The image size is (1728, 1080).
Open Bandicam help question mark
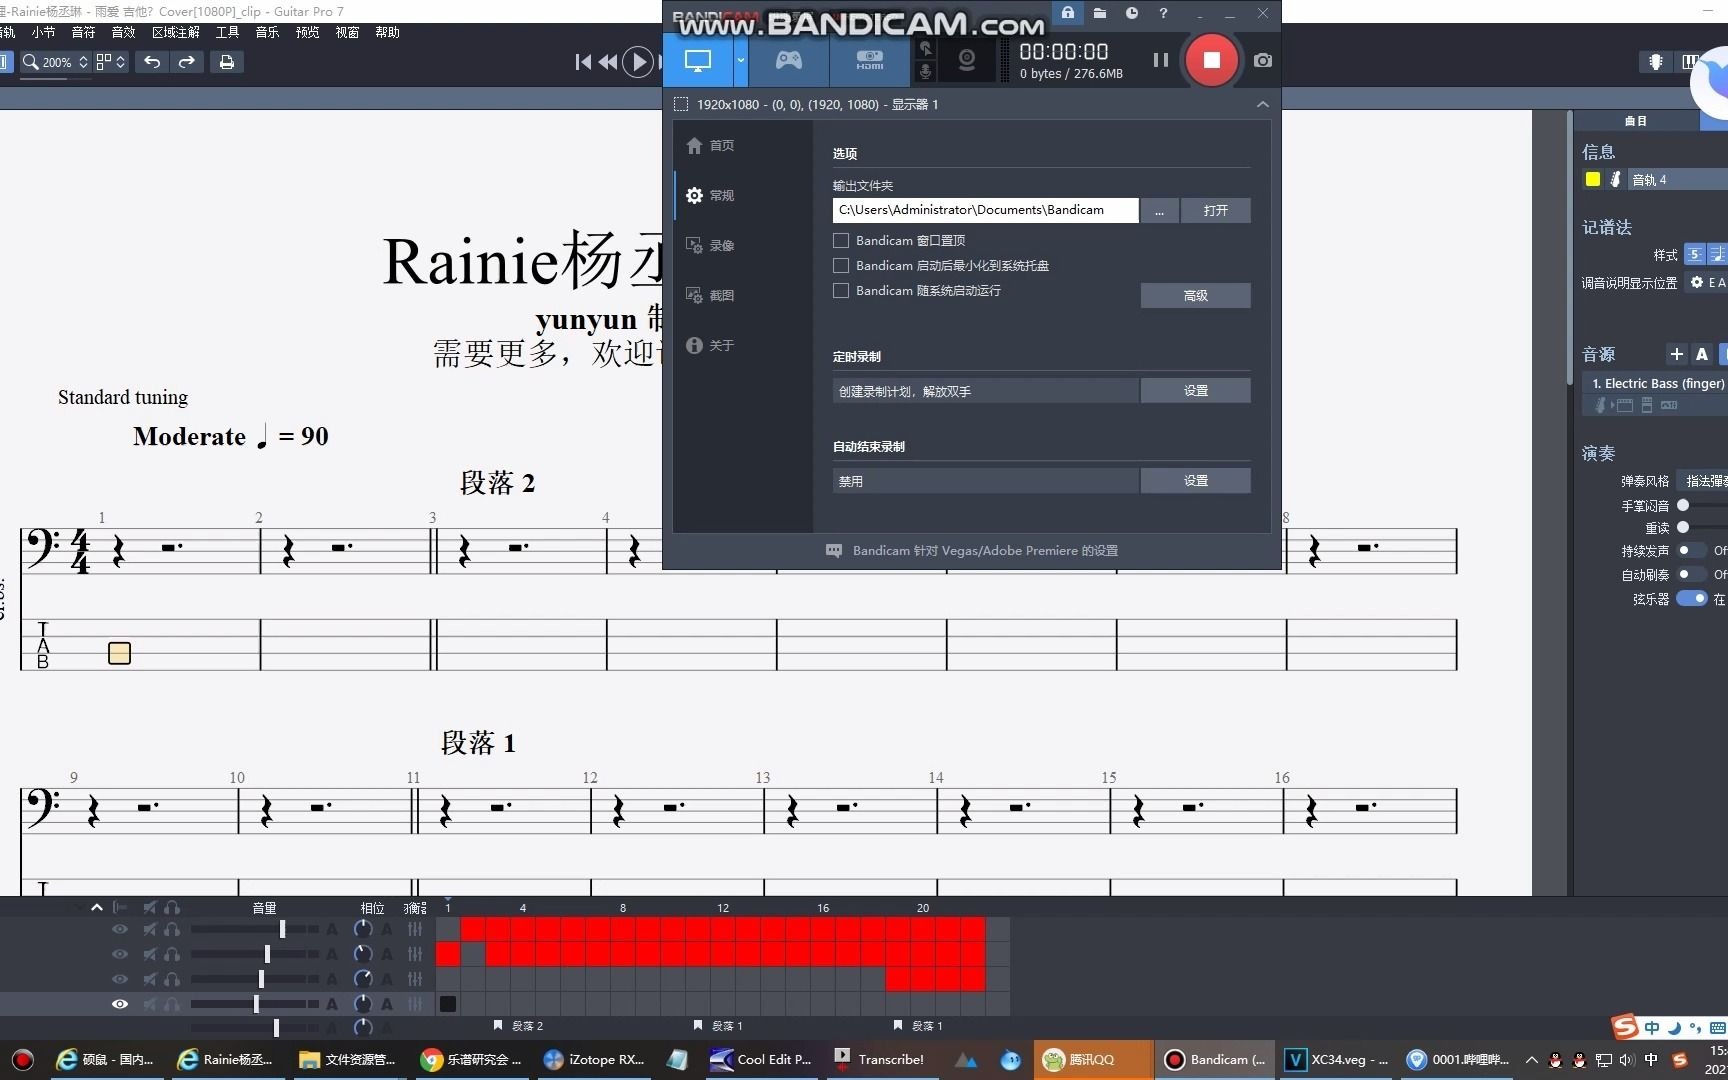(x=1163, y=13)
